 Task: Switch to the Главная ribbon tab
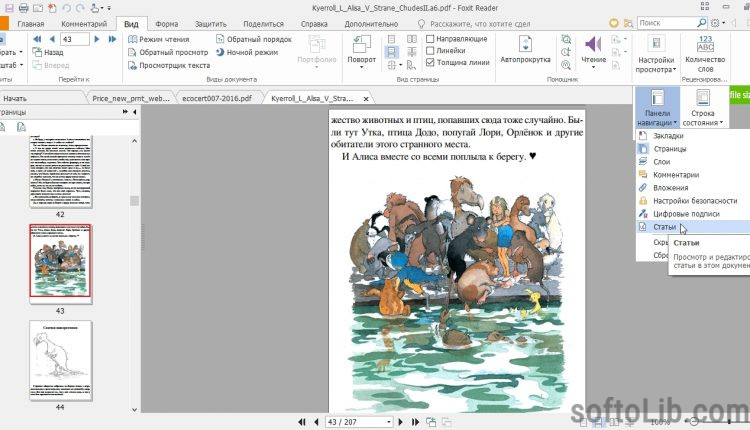click(x=31, y=23)
